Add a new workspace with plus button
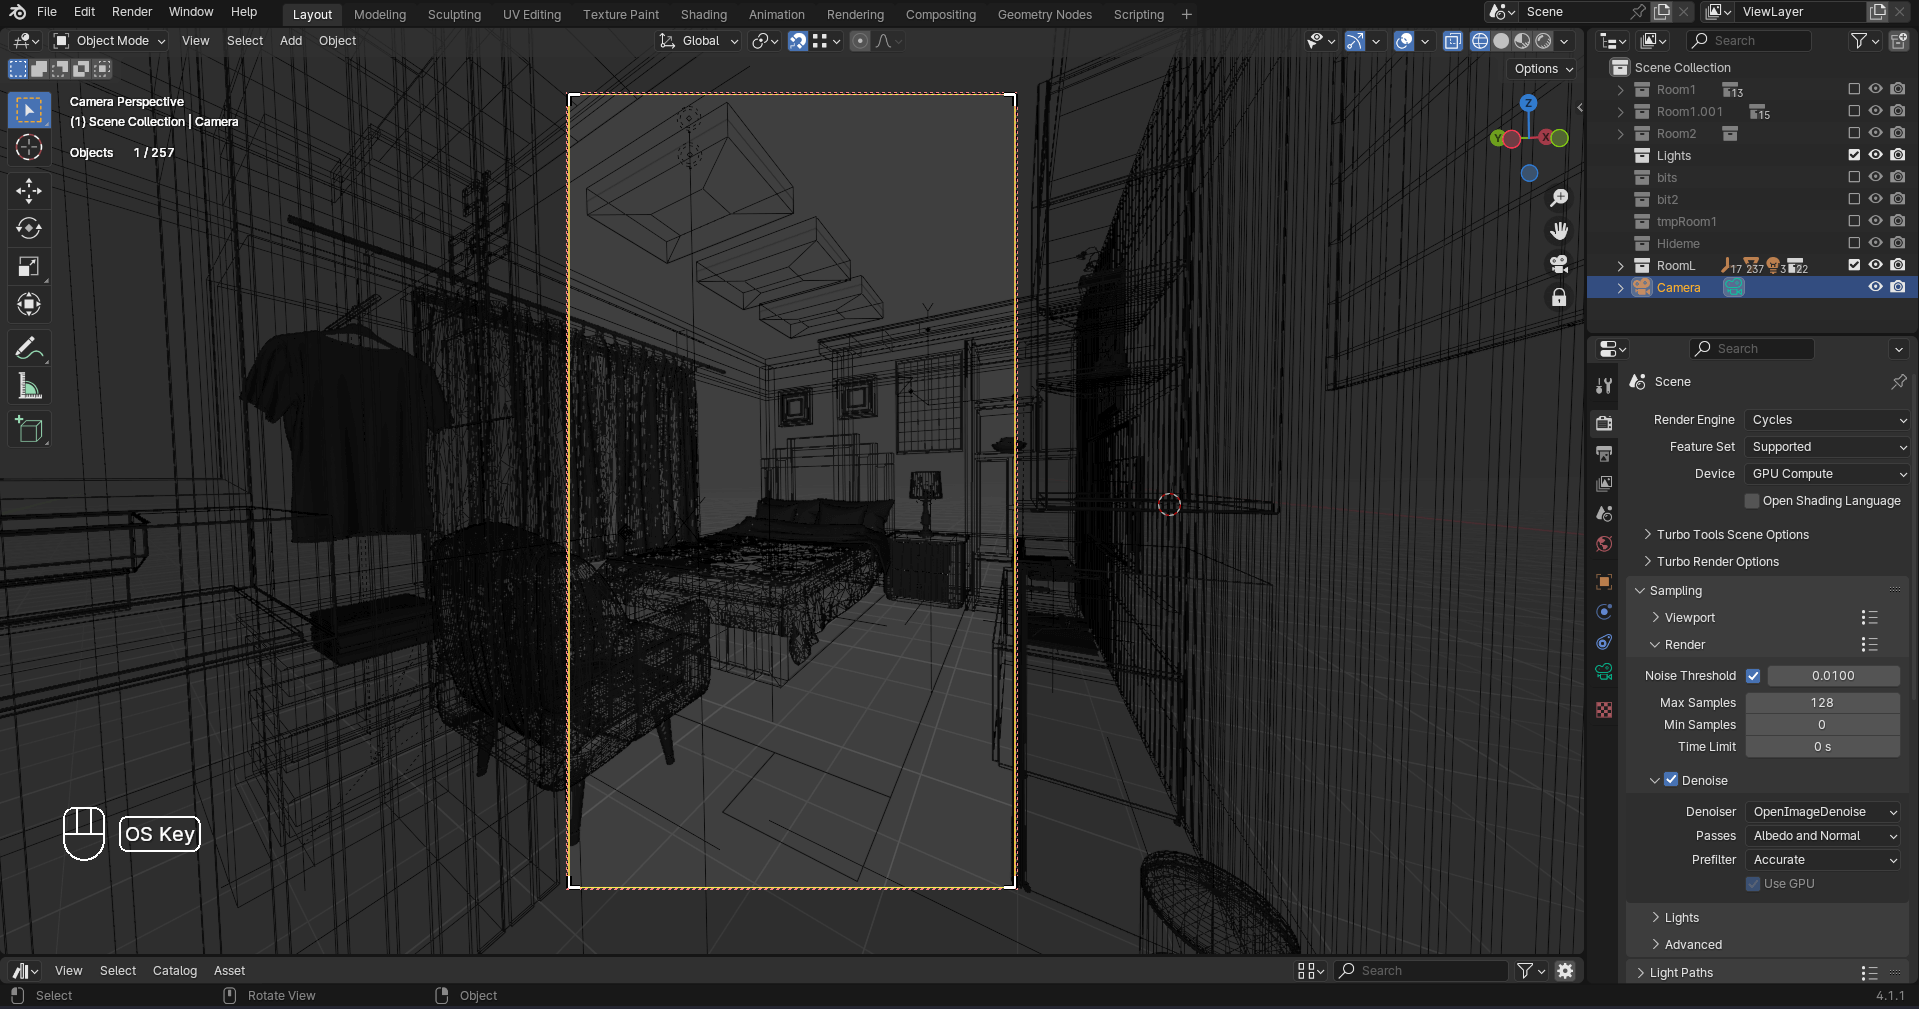The image size is (1919, 1009). pyautogui.click(x=1187, y=15)
